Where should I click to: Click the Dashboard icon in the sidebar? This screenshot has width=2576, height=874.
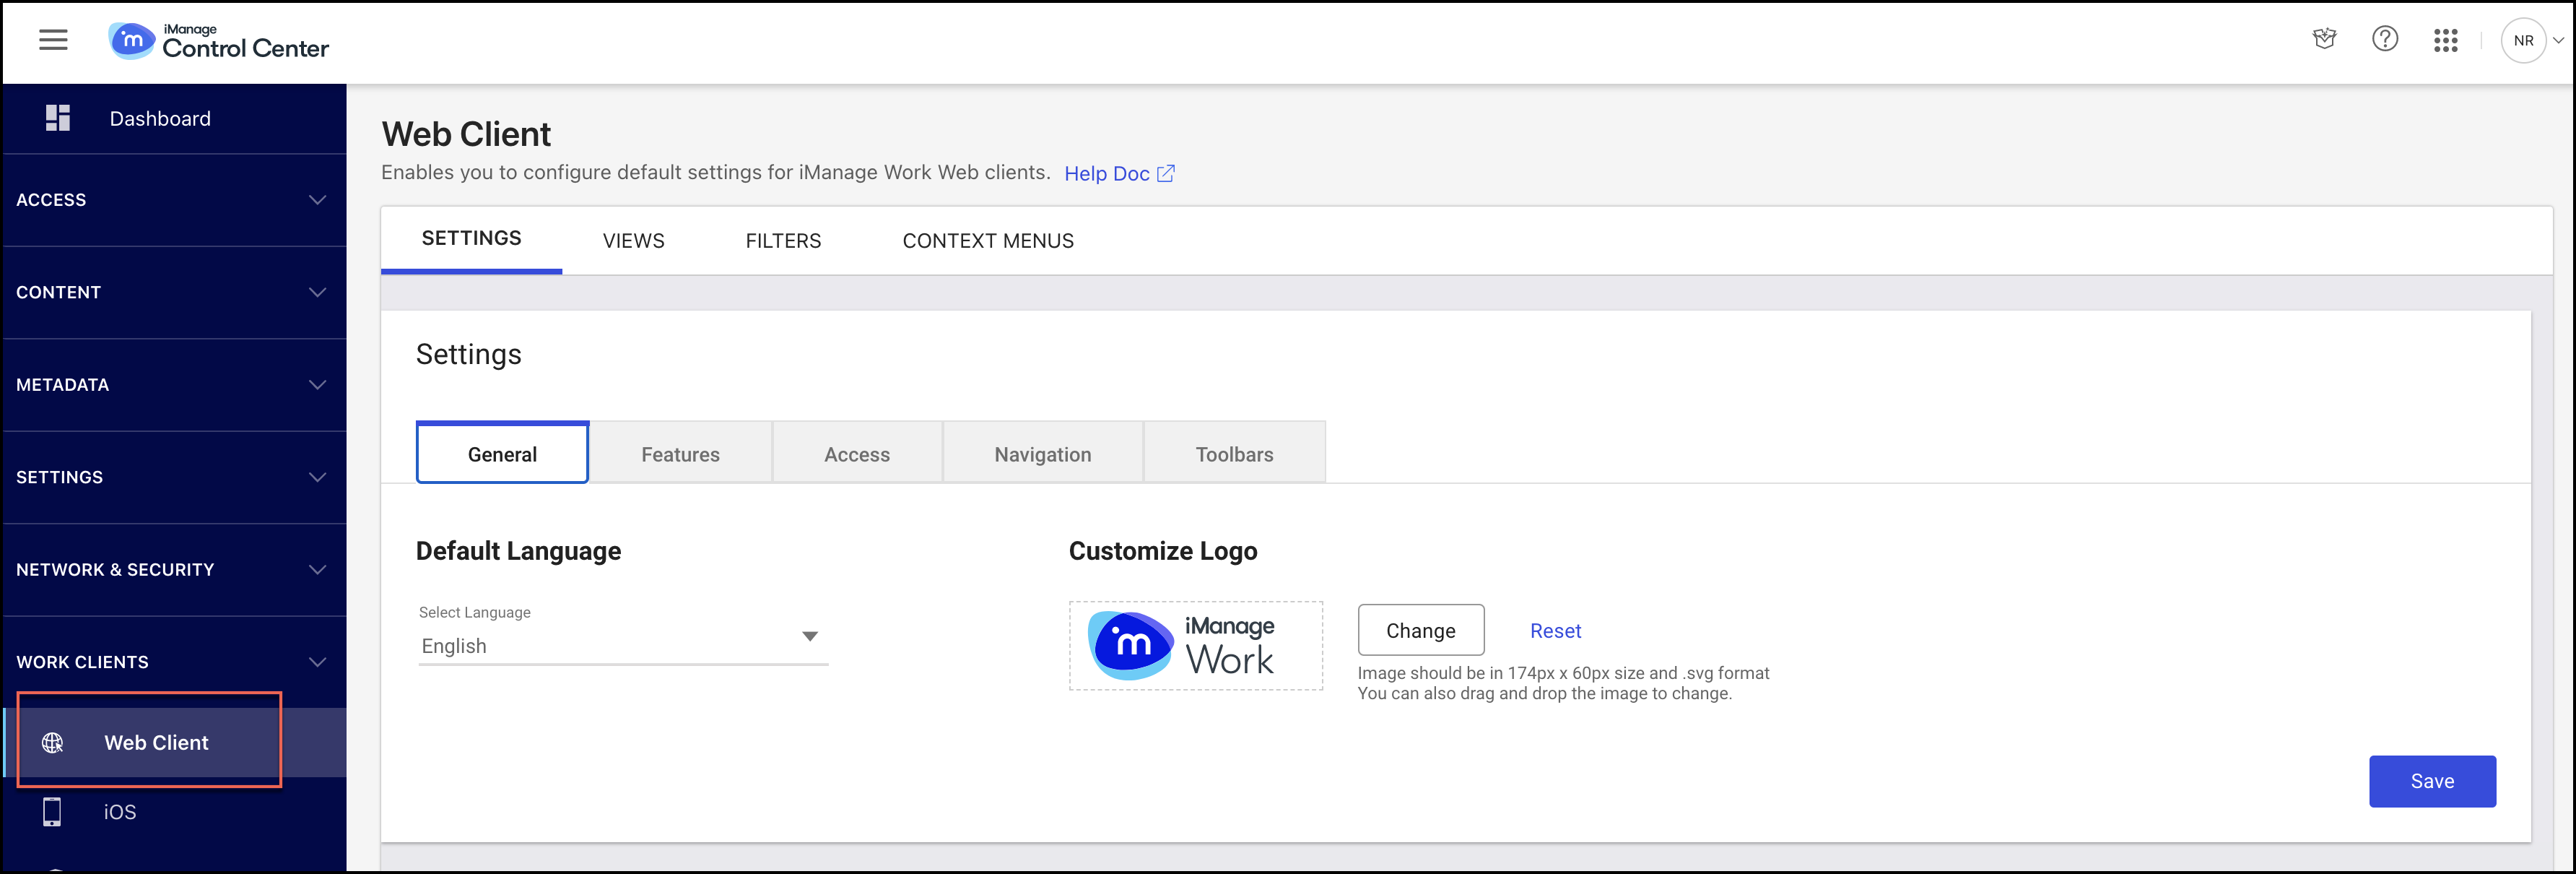coord(57,118)
